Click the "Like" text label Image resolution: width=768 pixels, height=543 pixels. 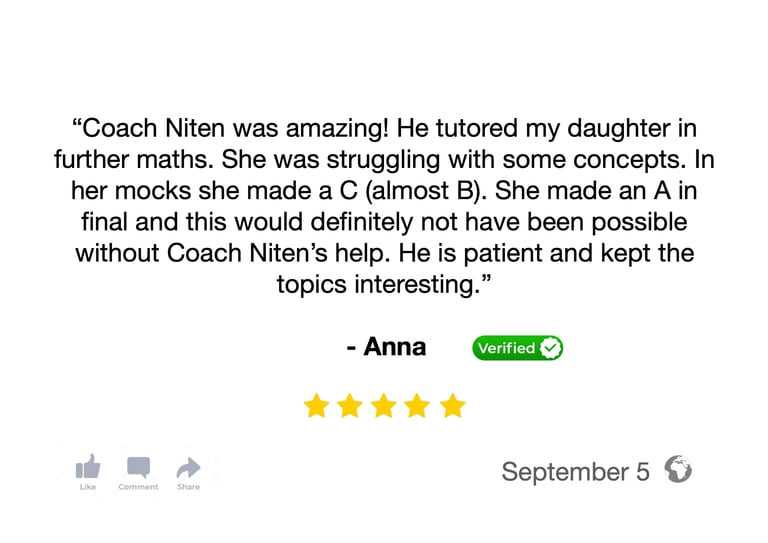(88, 487)
